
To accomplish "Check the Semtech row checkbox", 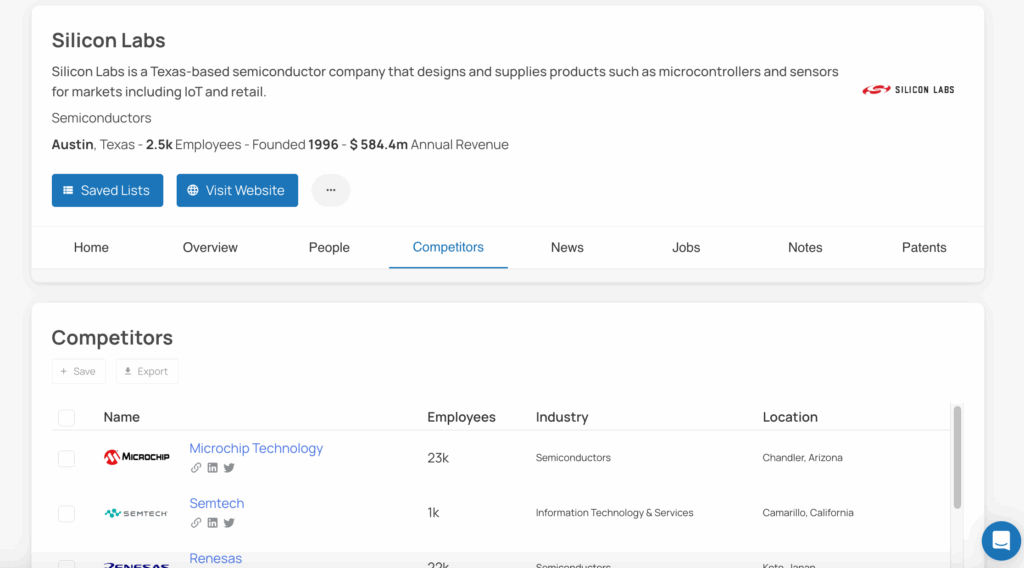I will coord(66,513).
